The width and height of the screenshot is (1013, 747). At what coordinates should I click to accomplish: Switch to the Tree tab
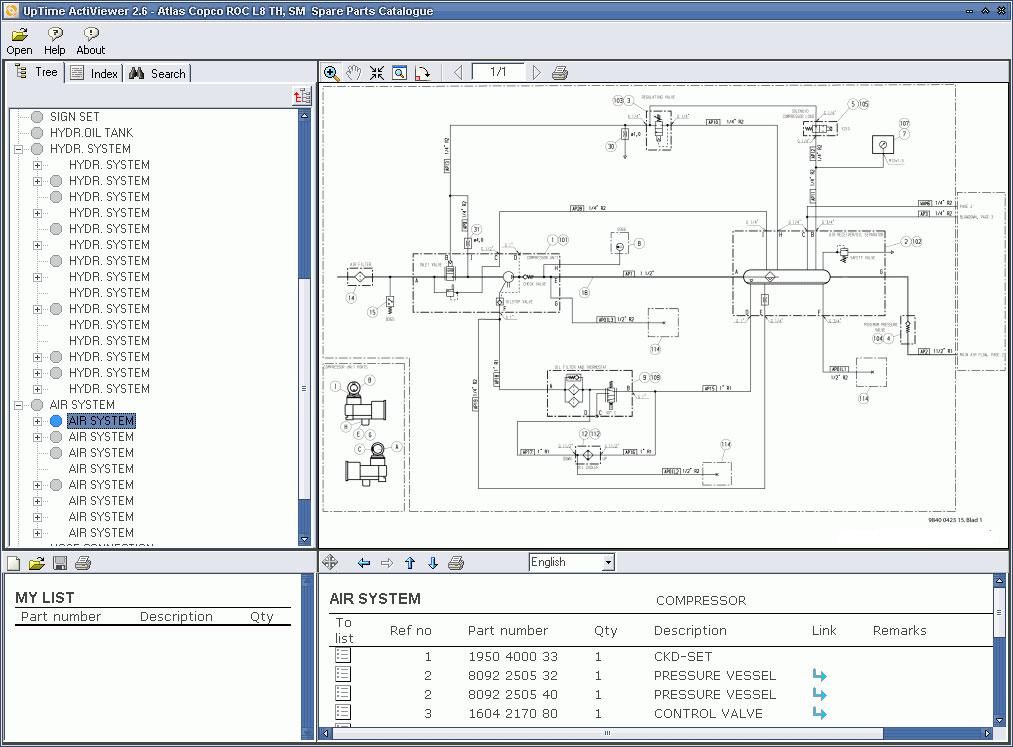(x=37, y=72)
